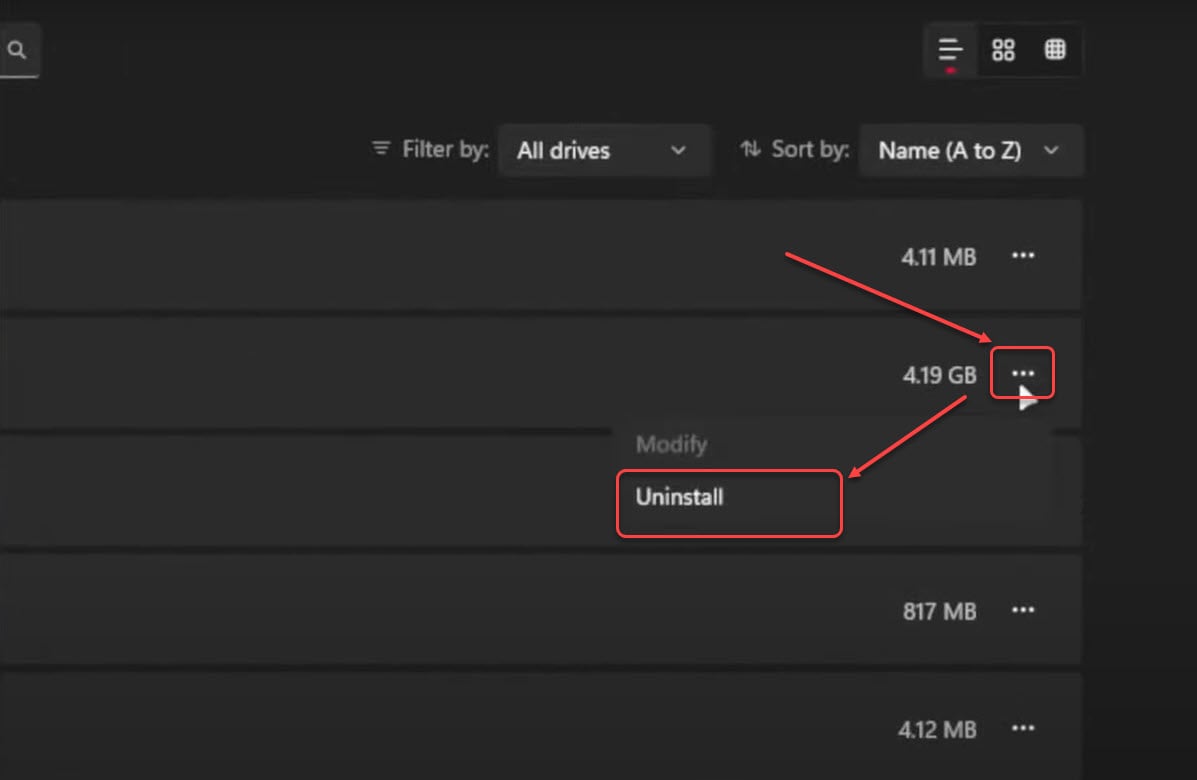Open the All drives filter dropdown
The image size is (1197, 780).
click(604, 150)
